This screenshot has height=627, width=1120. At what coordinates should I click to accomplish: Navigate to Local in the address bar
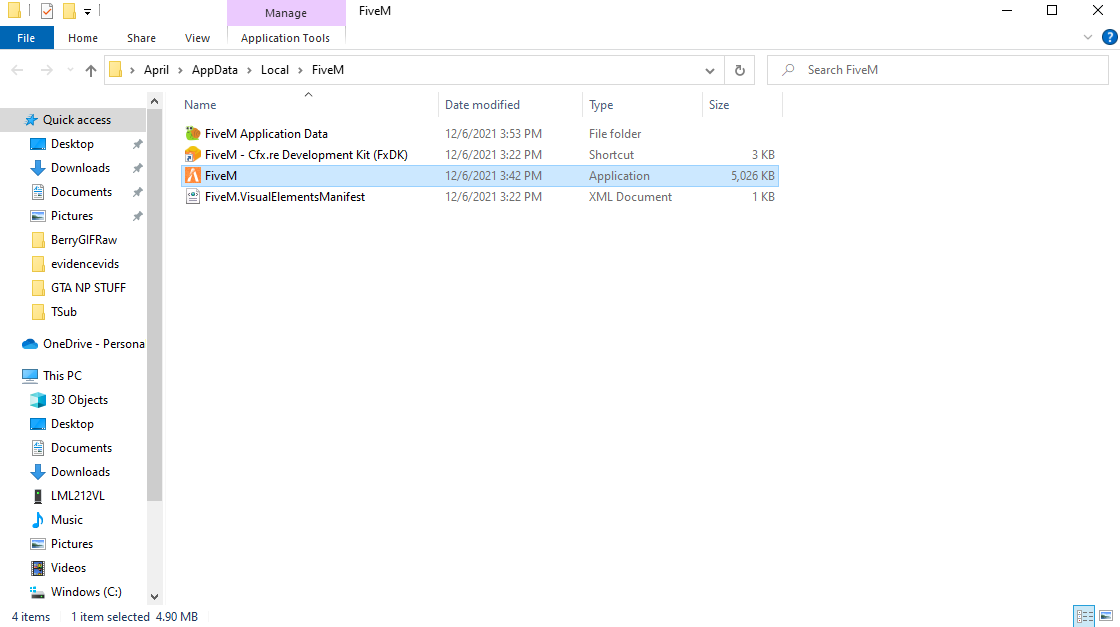274,70
